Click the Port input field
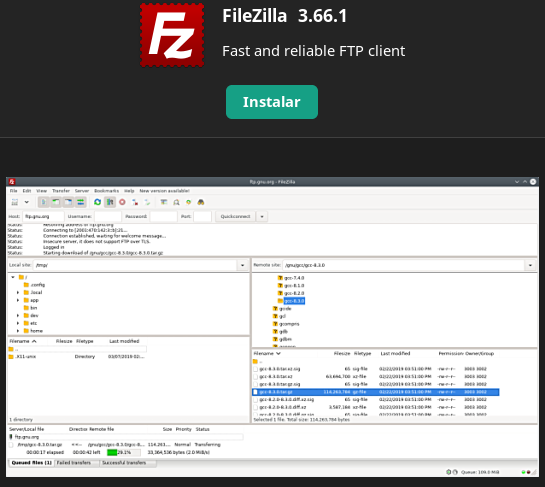Image resolution: width=545 pixels, height=487 pixels. click(x=202, y=216)
